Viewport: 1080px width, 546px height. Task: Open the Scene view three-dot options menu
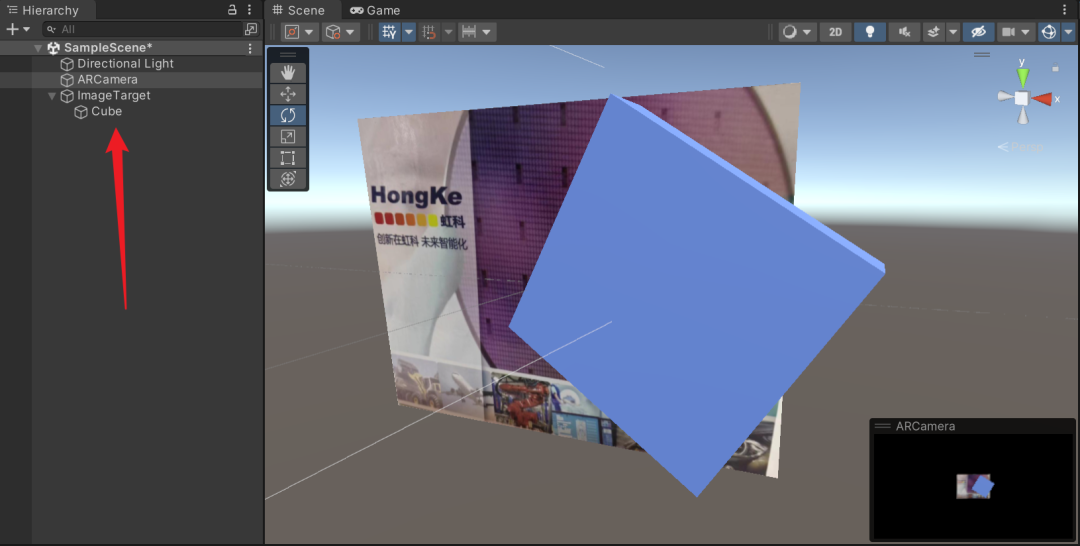(x=1065, y=10)
